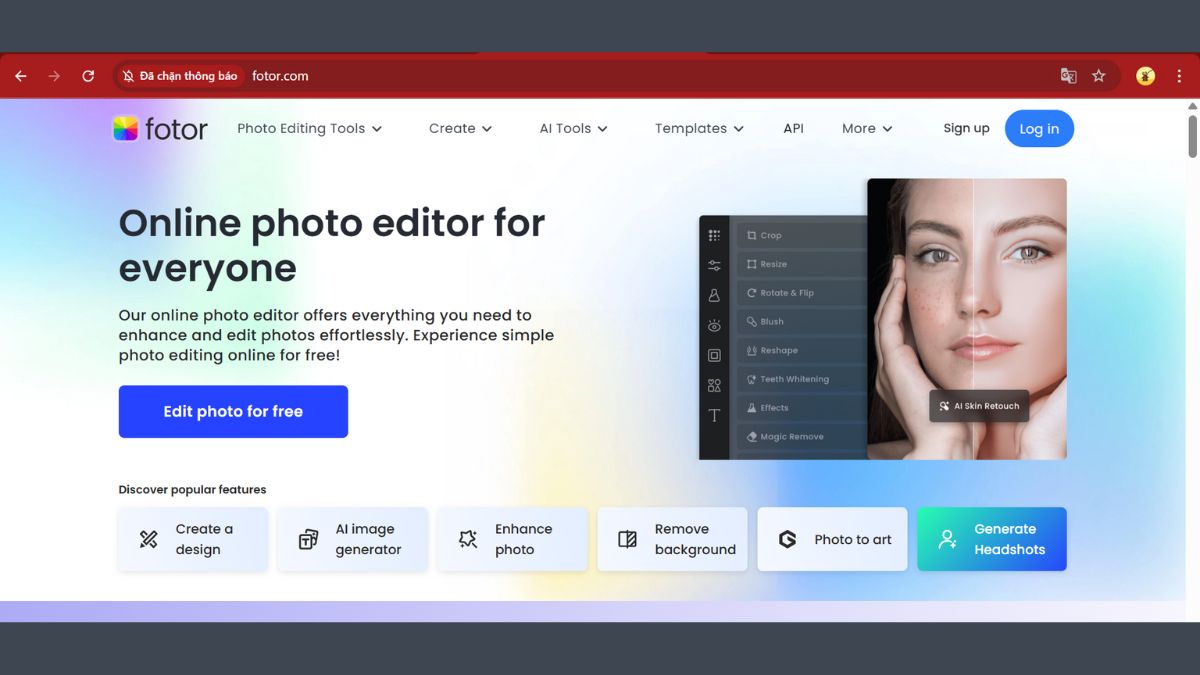This screenshot has width=1200, height=675.
Task: Select the Text tool in the editor sidebar
Action: point(714,414)
